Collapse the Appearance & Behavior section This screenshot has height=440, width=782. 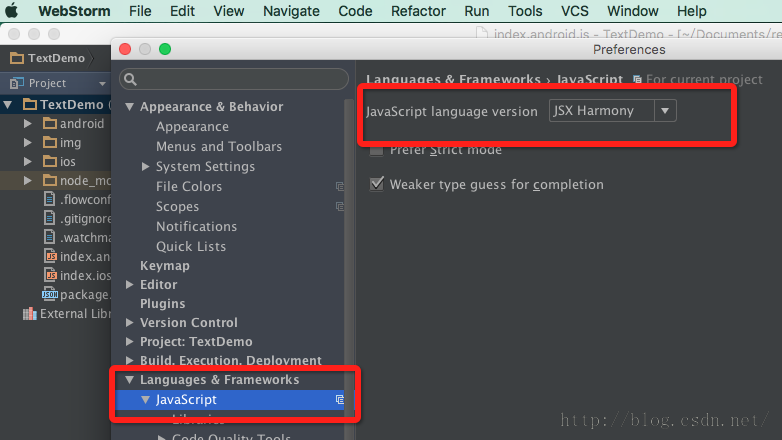pyautogui.click(x=129, y=107)
